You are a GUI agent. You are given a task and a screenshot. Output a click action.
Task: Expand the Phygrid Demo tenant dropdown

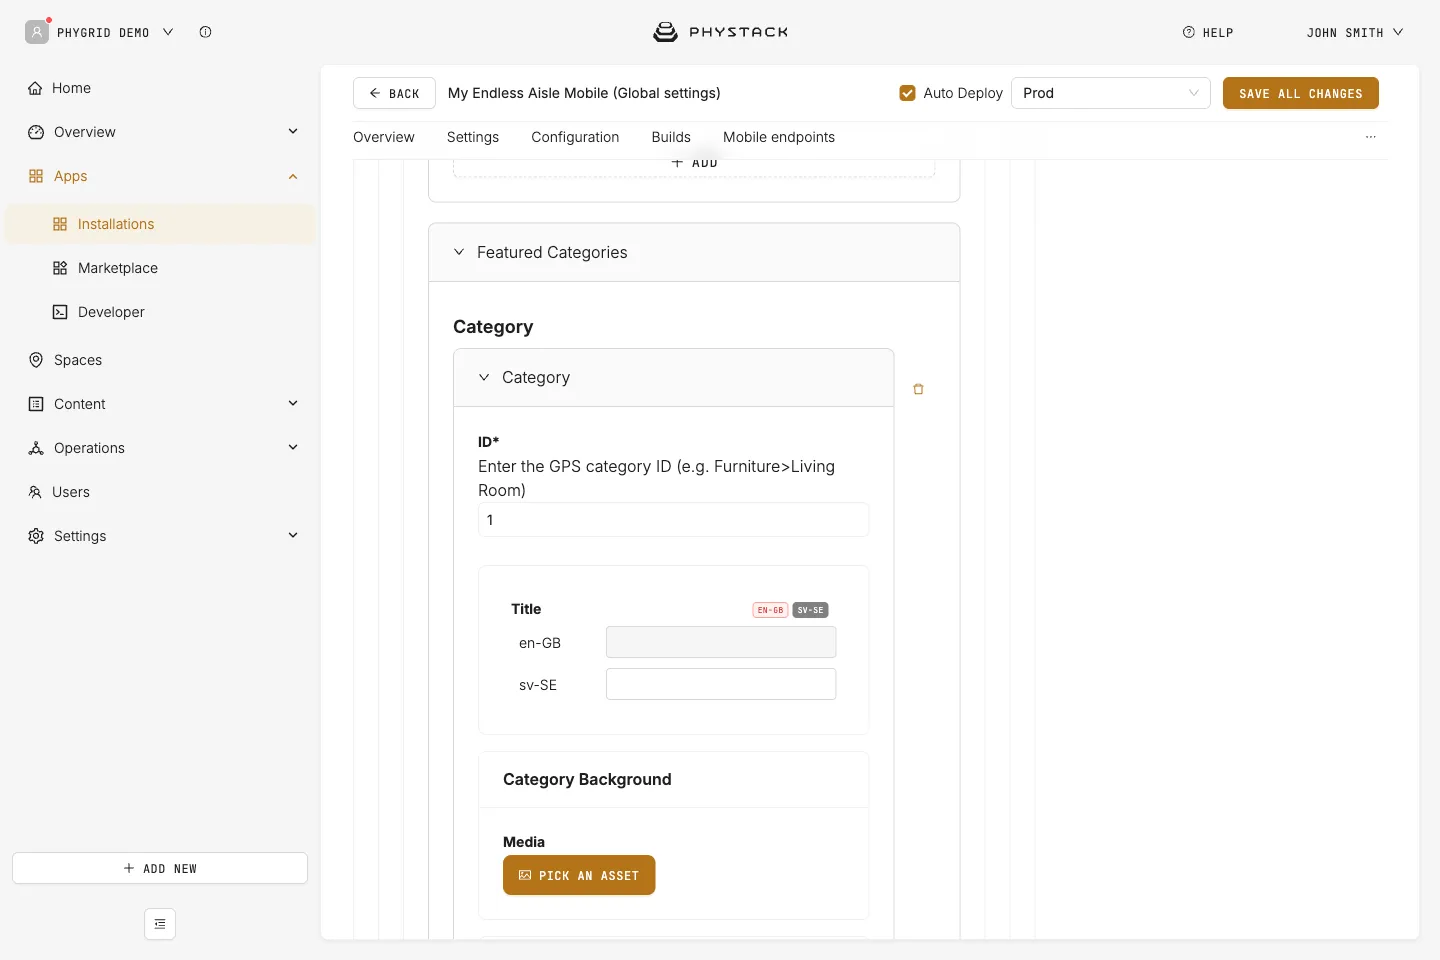click(x=168, y=32)
